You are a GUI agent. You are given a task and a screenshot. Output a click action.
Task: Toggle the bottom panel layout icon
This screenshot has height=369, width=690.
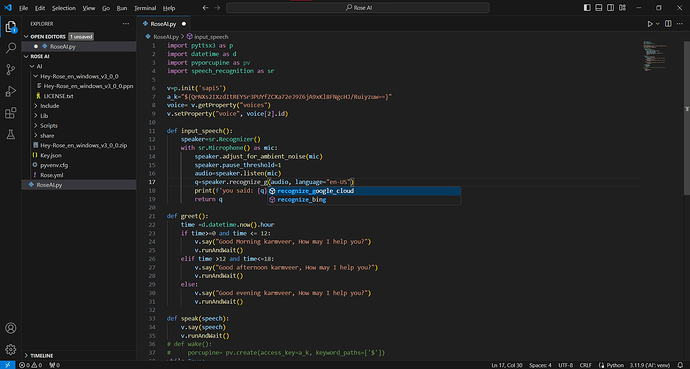click(599, 7)
